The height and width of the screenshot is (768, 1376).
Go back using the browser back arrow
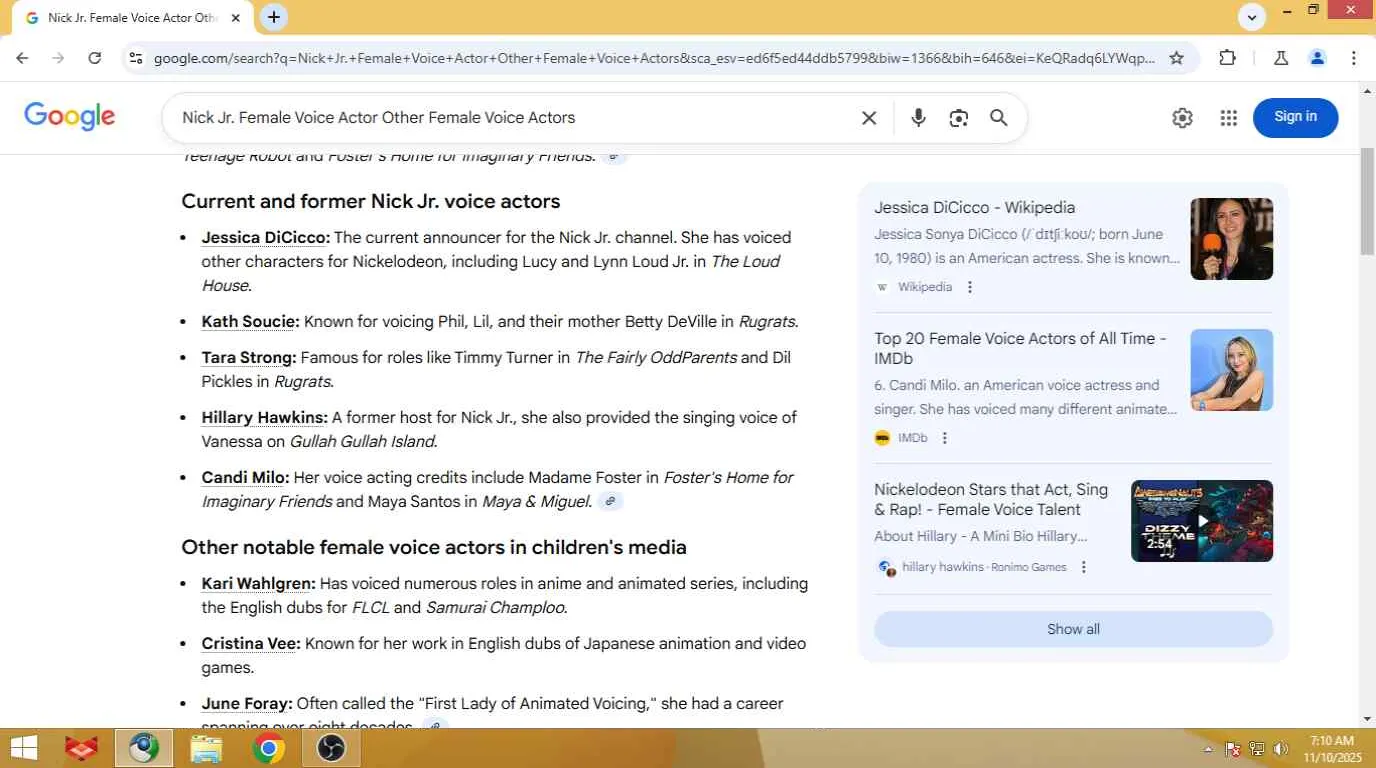22,58
